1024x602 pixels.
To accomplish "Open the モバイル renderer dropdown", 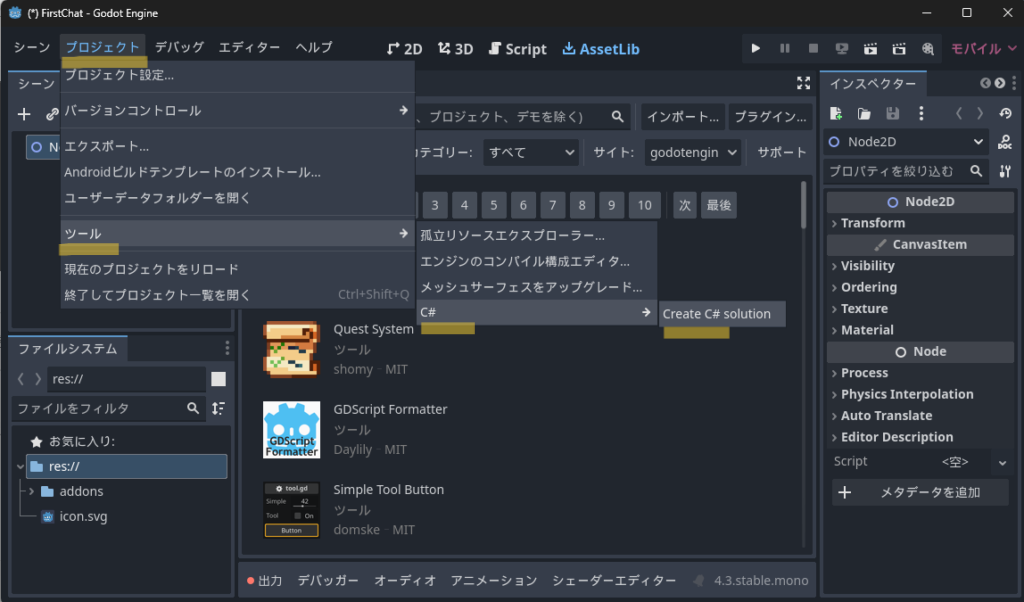I will 983,48.
